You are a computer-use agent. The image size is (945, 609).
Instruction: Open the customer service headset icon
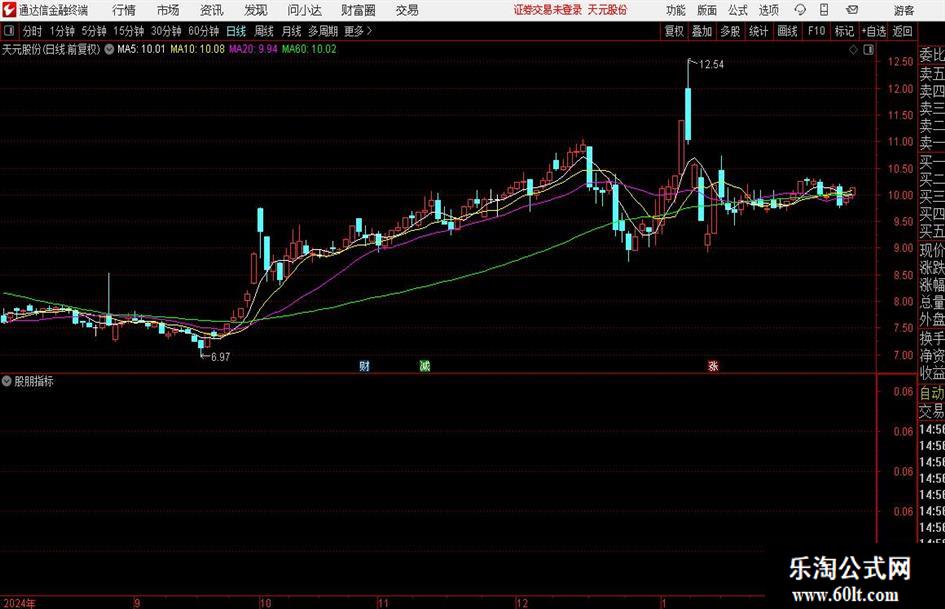[x=800, y=10]
